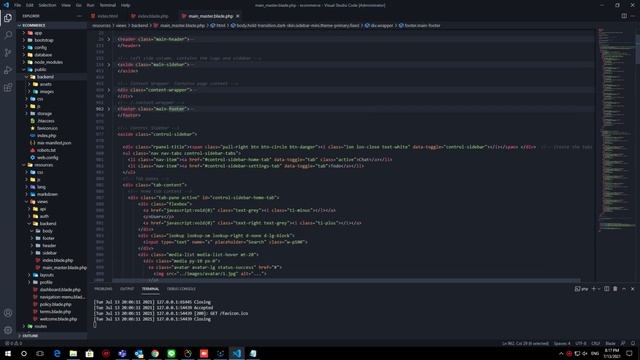Screen dimensions: 640x360
Task: Click the vertical editor scrollbar thumb
Action: pos(637,49)
